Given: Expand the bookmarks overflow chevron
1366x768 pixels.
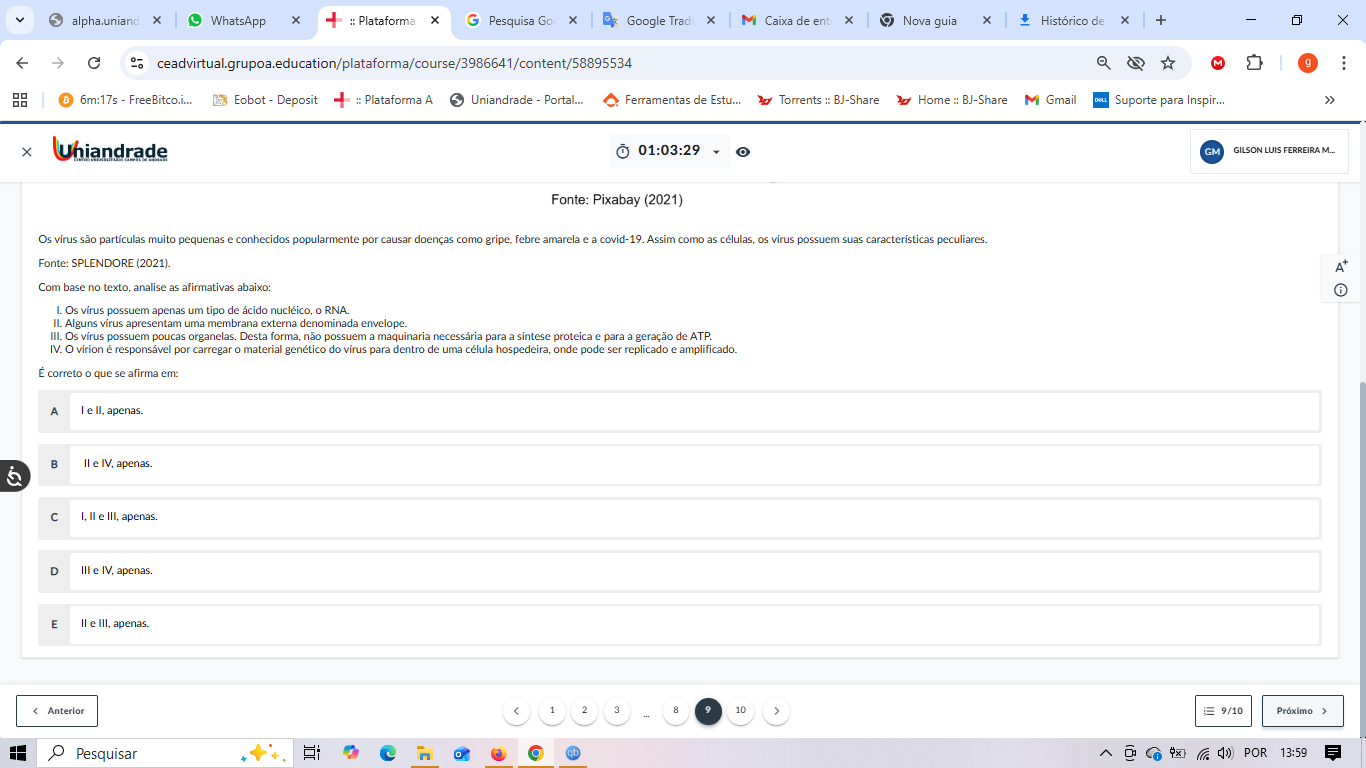Looking at the screenshot, I should point(1329,100).
